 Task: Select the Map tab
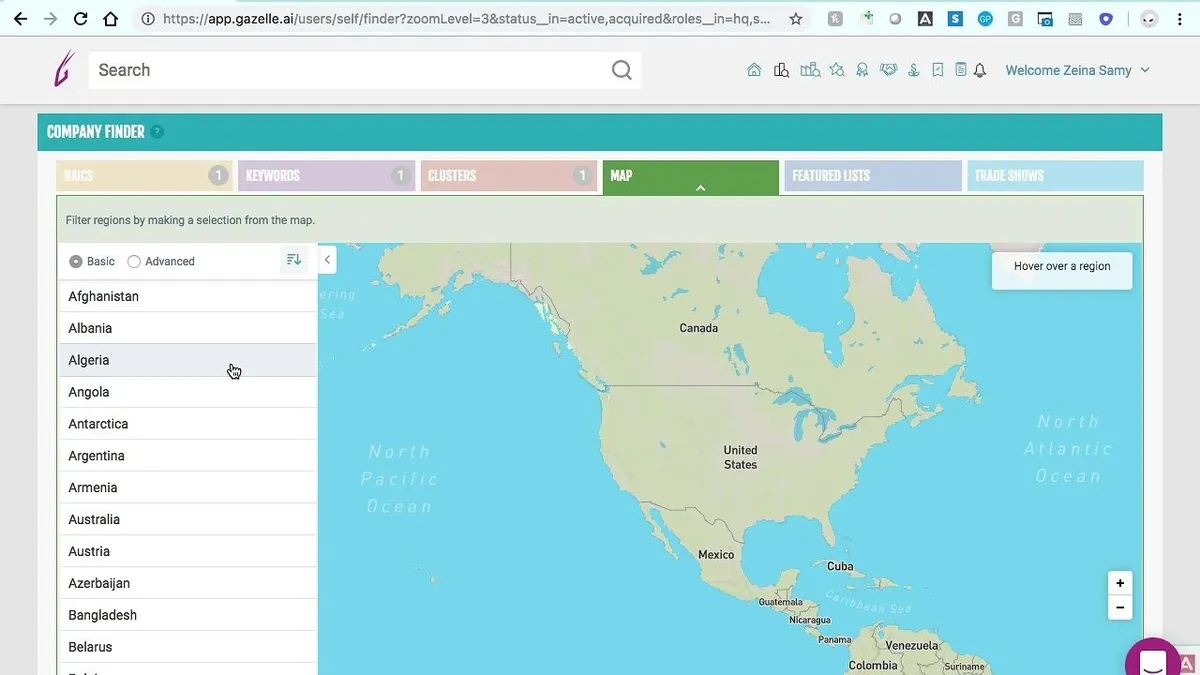(690, 177)
